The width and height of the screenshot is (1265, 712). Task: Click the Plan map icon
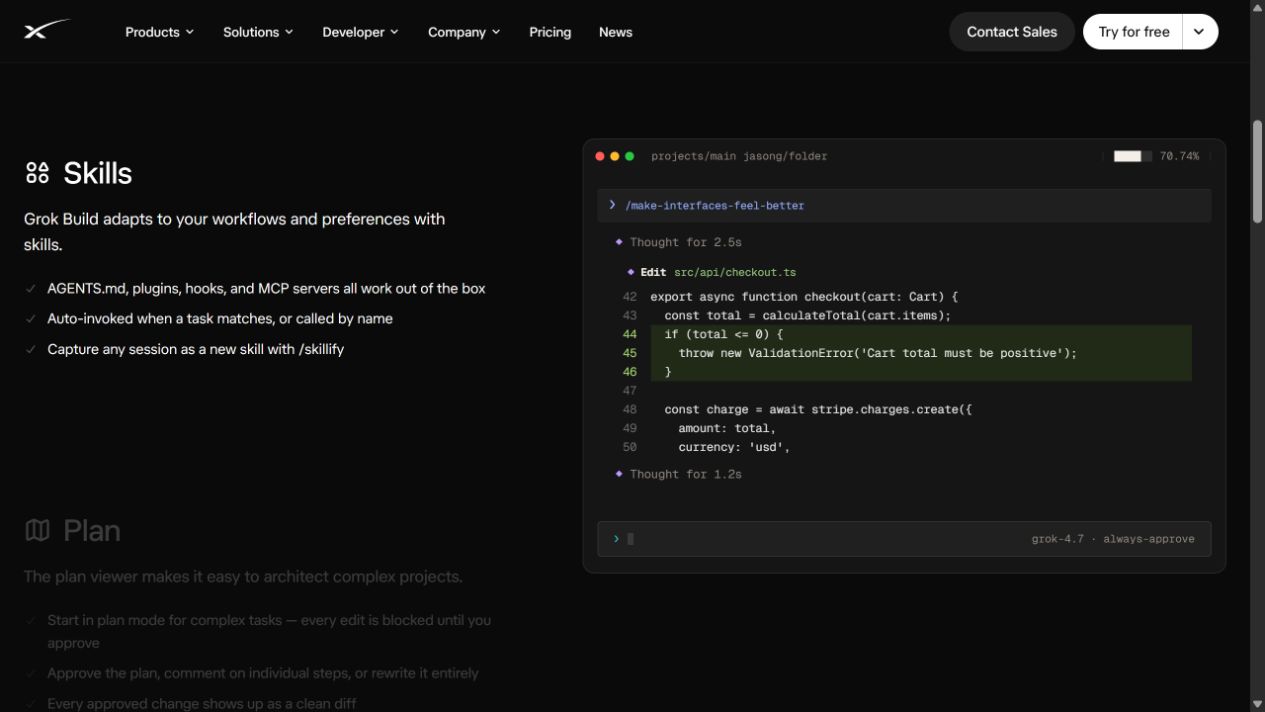37,530
